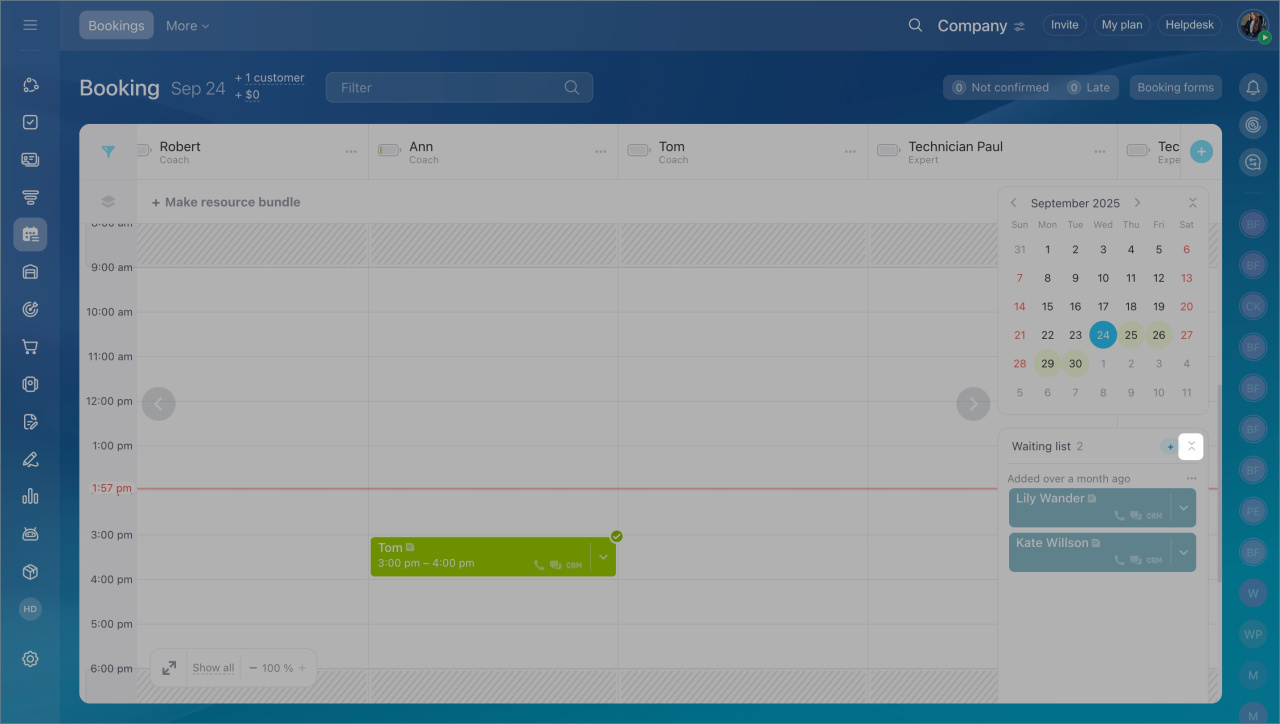Add a new resource with plus icon
The height and width of the screenshot is (724, 1280).
click(1201, 152)
